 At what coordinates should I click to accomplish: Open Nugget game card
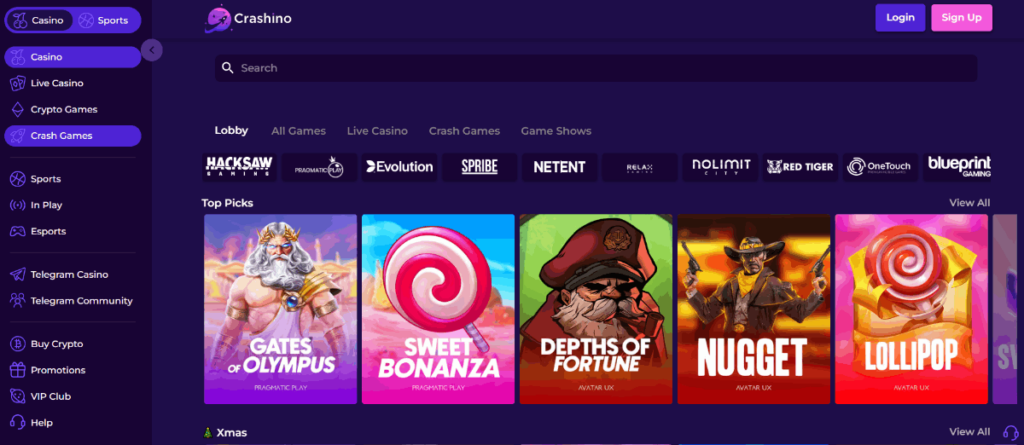coord(754,309)
